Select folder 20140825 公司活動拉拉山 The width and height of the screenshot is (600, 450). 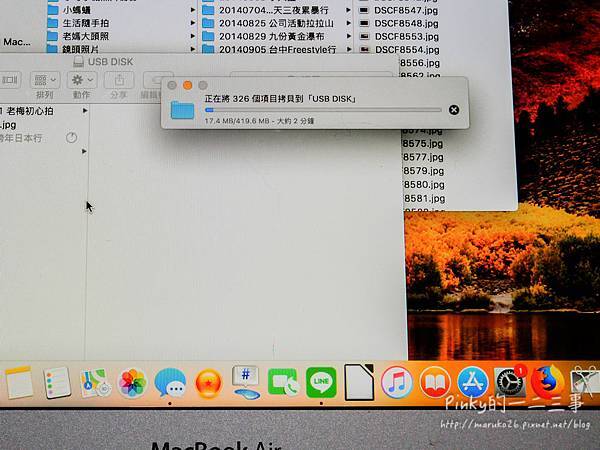coord(276,23)
